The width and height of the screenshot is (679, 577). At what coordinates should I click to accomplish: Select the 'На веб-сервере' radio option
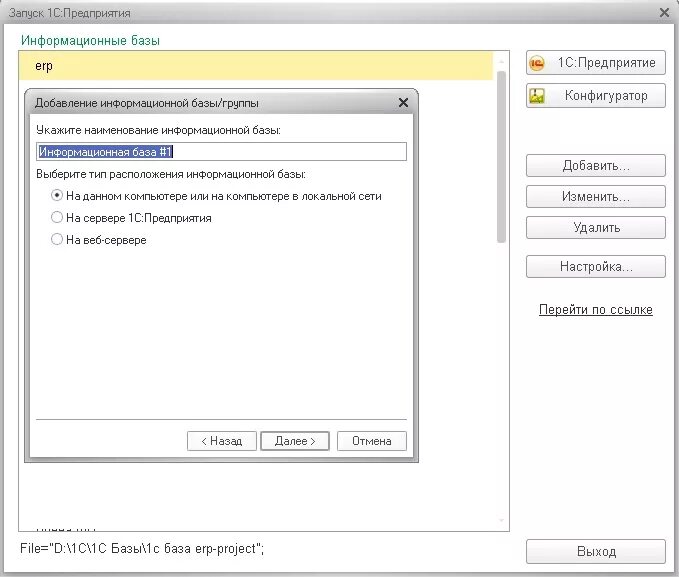(x=57, y=239)
